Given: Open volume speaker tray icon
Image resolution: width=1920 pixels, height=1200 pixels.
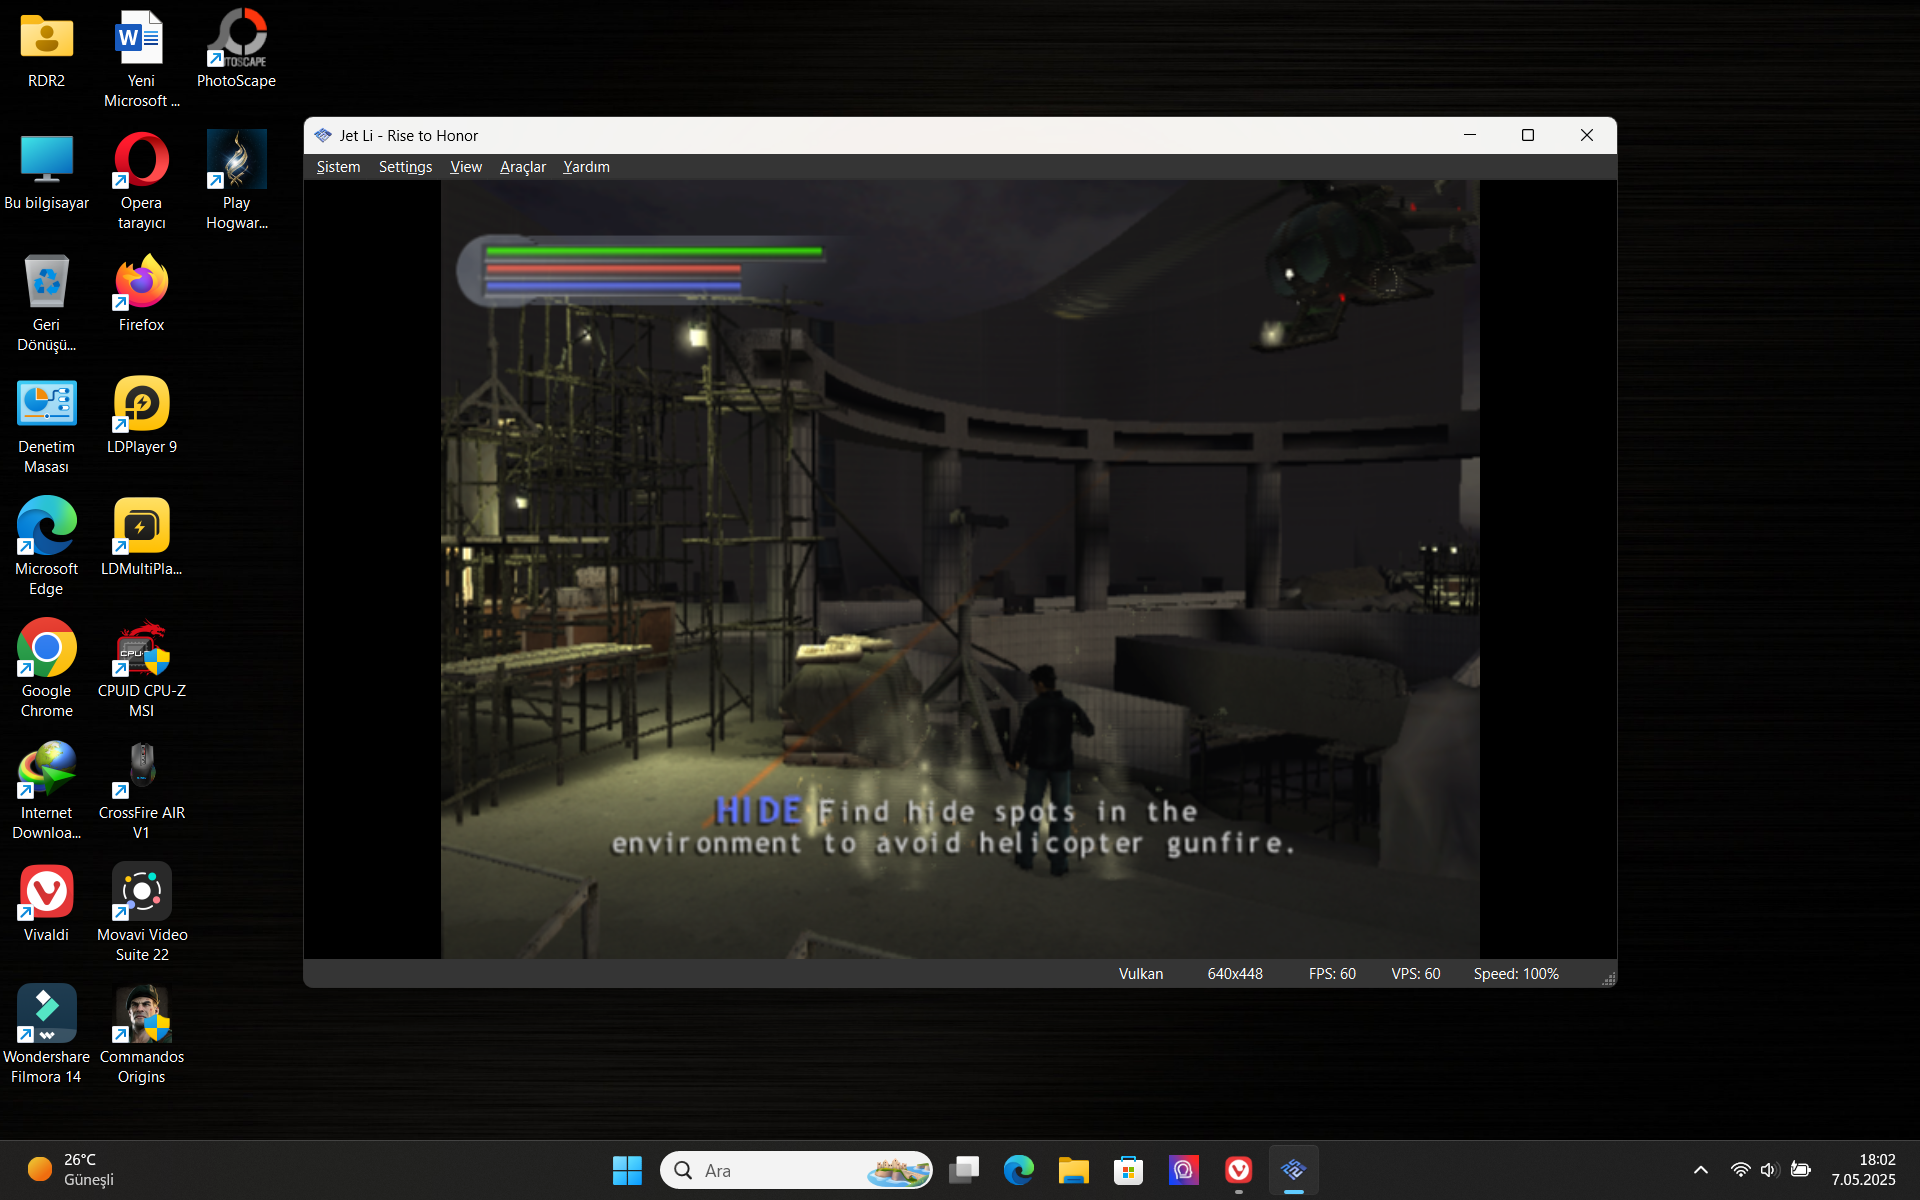Looking at the screenshot, I should point(1770,1170).
